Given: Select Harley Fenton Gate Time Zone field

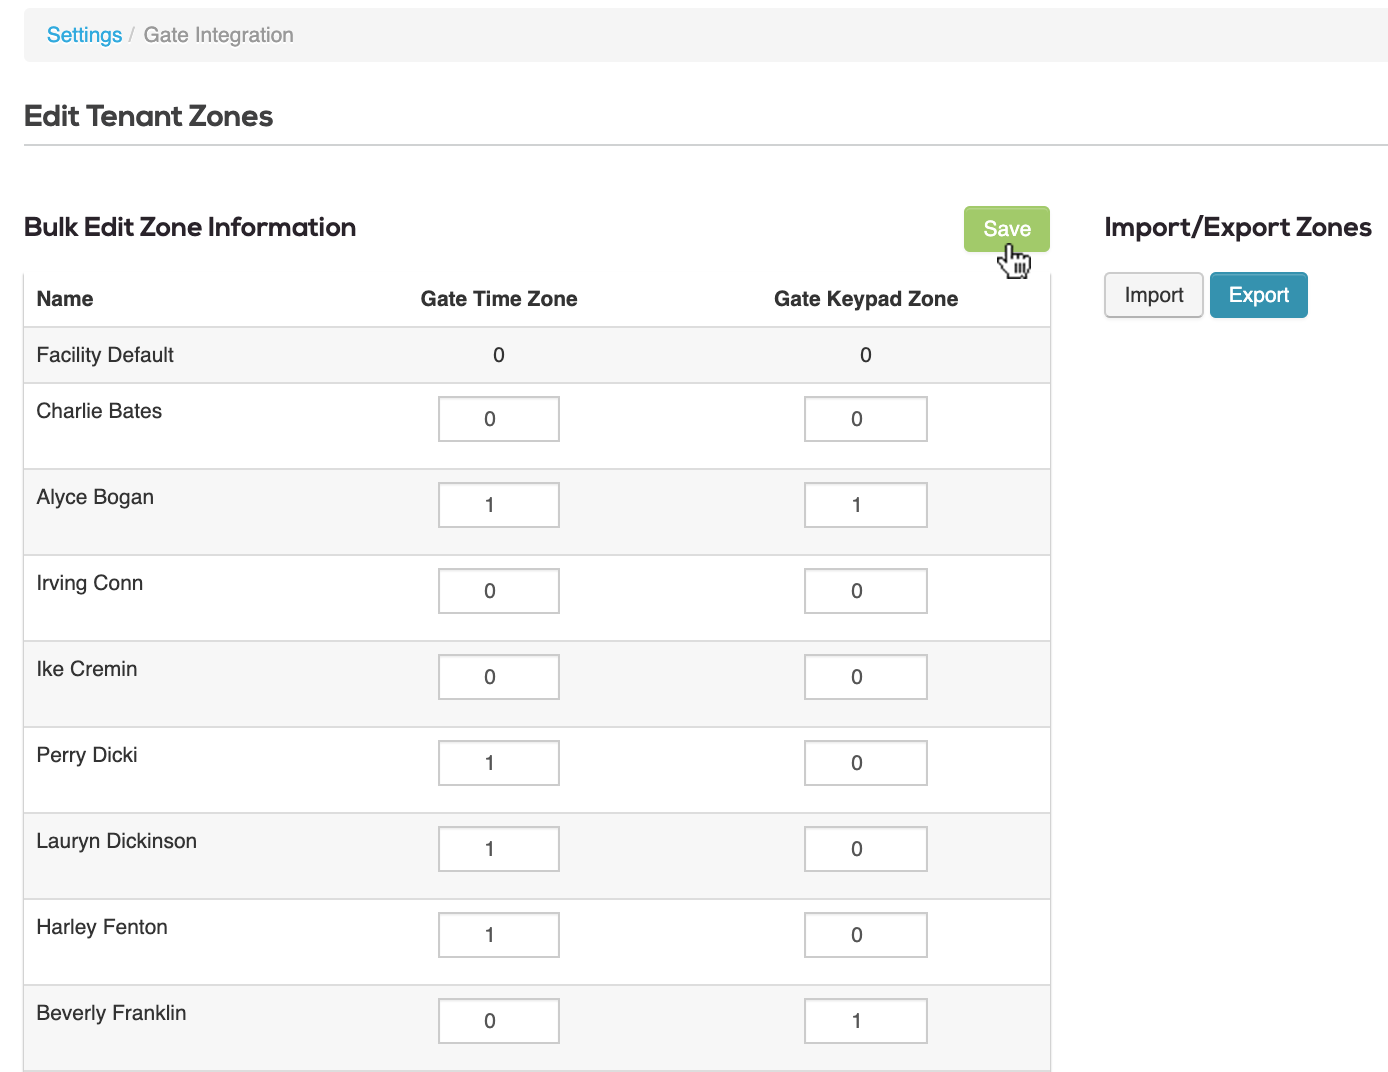Looking at the screenshot, I should coord(498,934).
